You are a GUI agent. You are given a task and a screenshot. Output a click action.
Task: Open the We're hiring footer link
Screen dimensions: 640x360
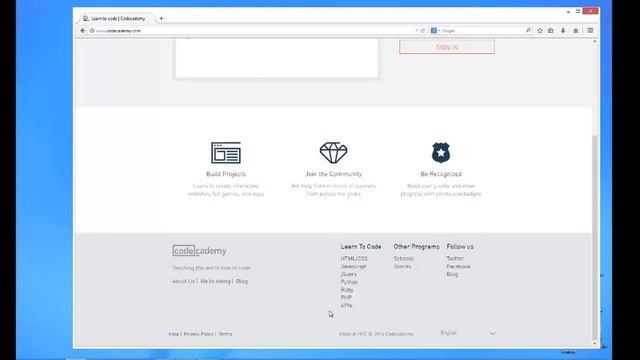pyautogui.click(x=215, y=281)
